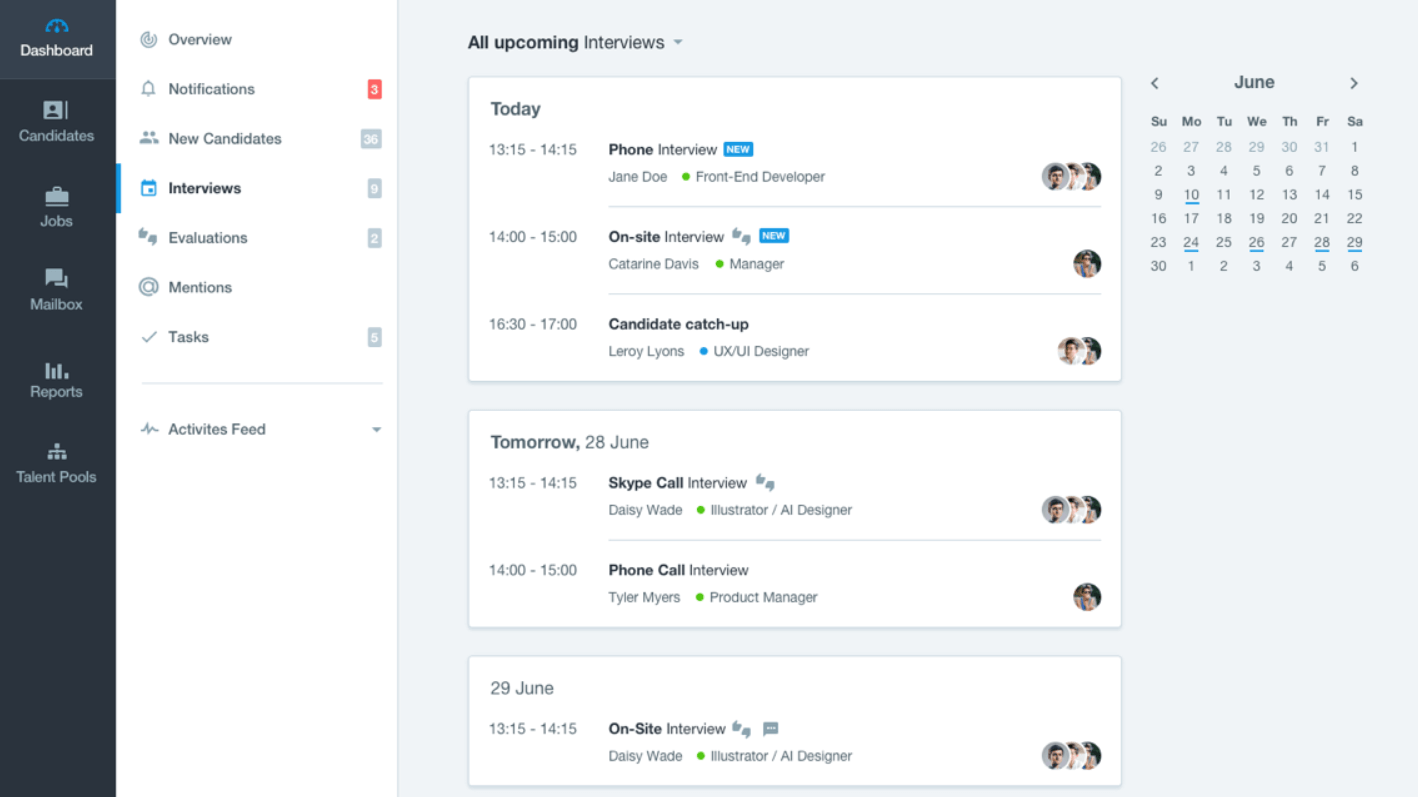Click the Tasks checkmark icon
Image resolution: width=1418 pixels, height=797 pixels.
pos(148,337)
